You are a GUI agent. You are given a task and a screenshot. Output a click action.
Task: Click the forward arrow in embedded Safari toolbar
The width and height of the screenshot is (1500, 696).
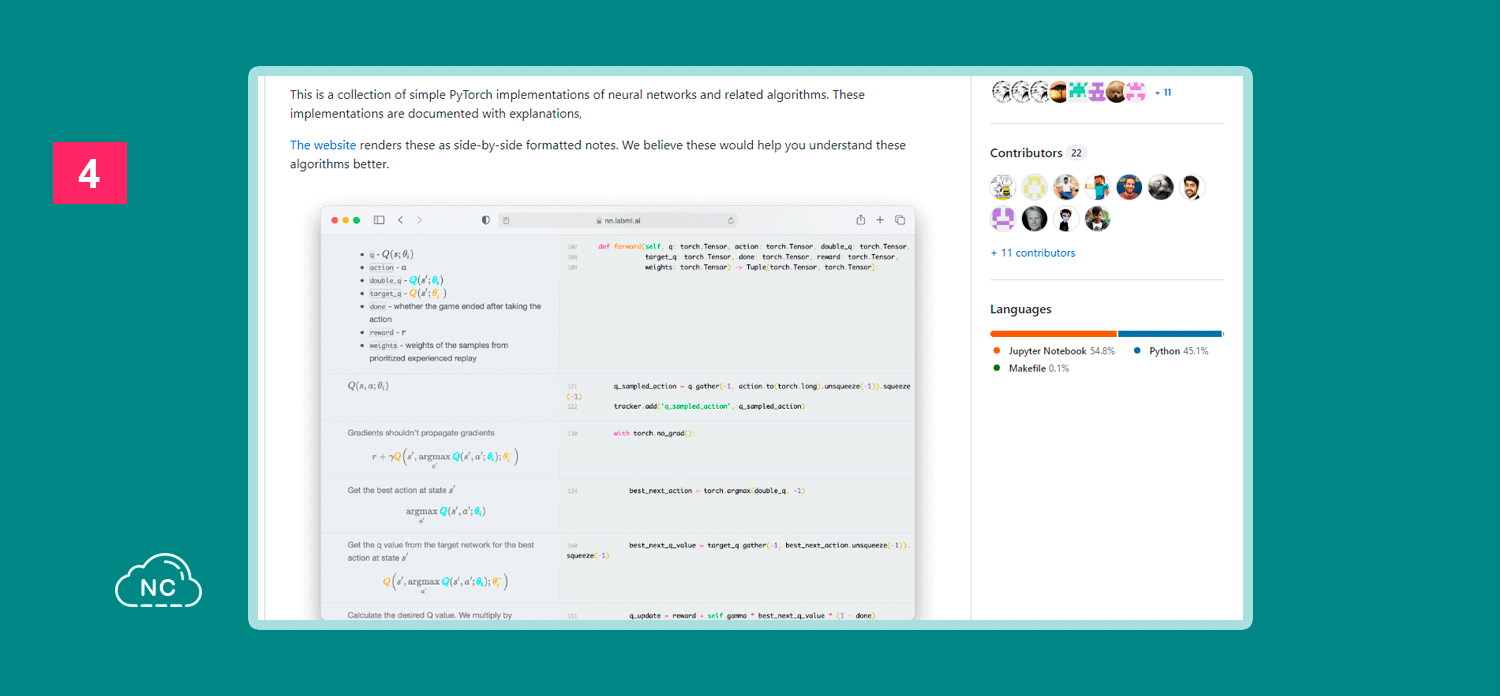(x=419, y=220)
